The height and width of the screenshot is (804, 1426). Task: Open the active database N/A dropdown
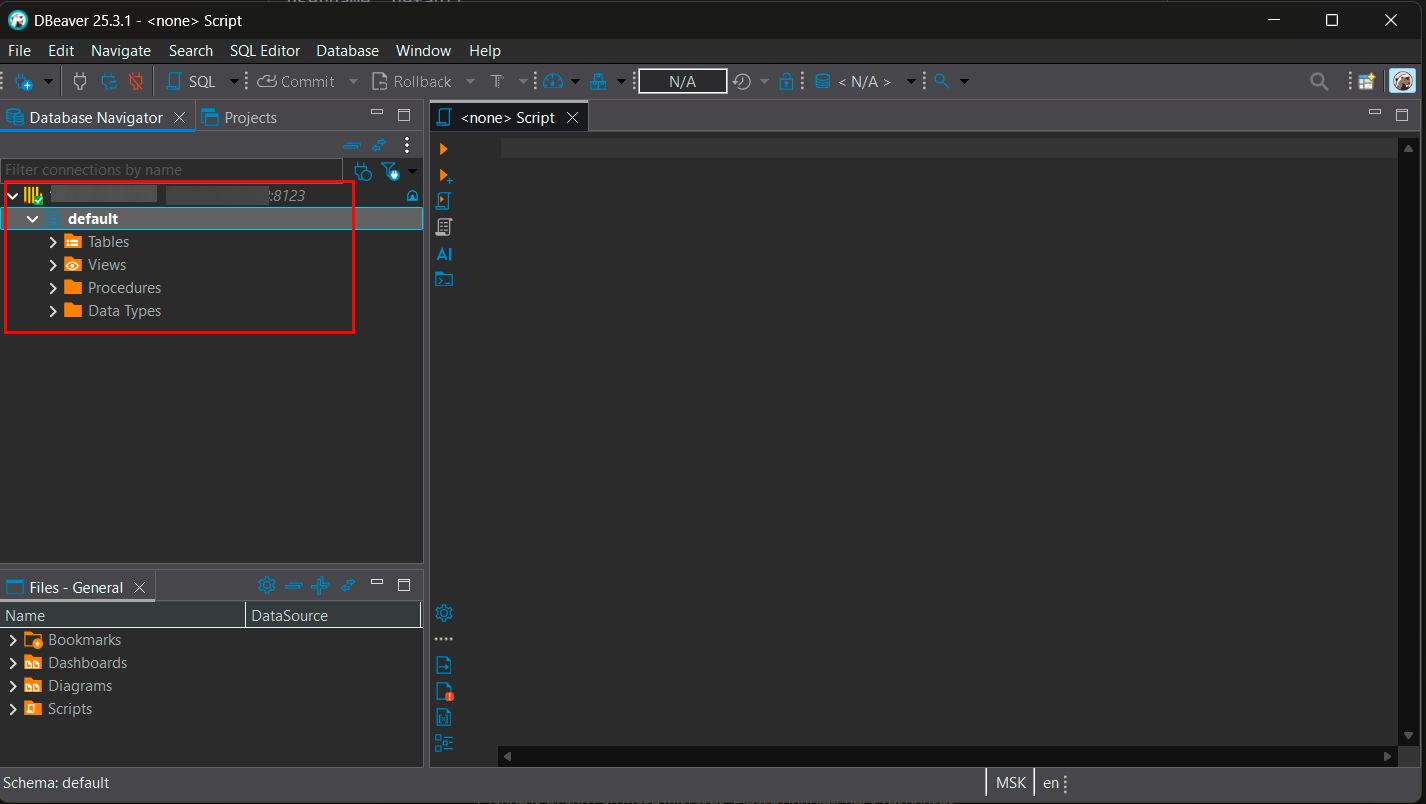(x=864, y=81)
